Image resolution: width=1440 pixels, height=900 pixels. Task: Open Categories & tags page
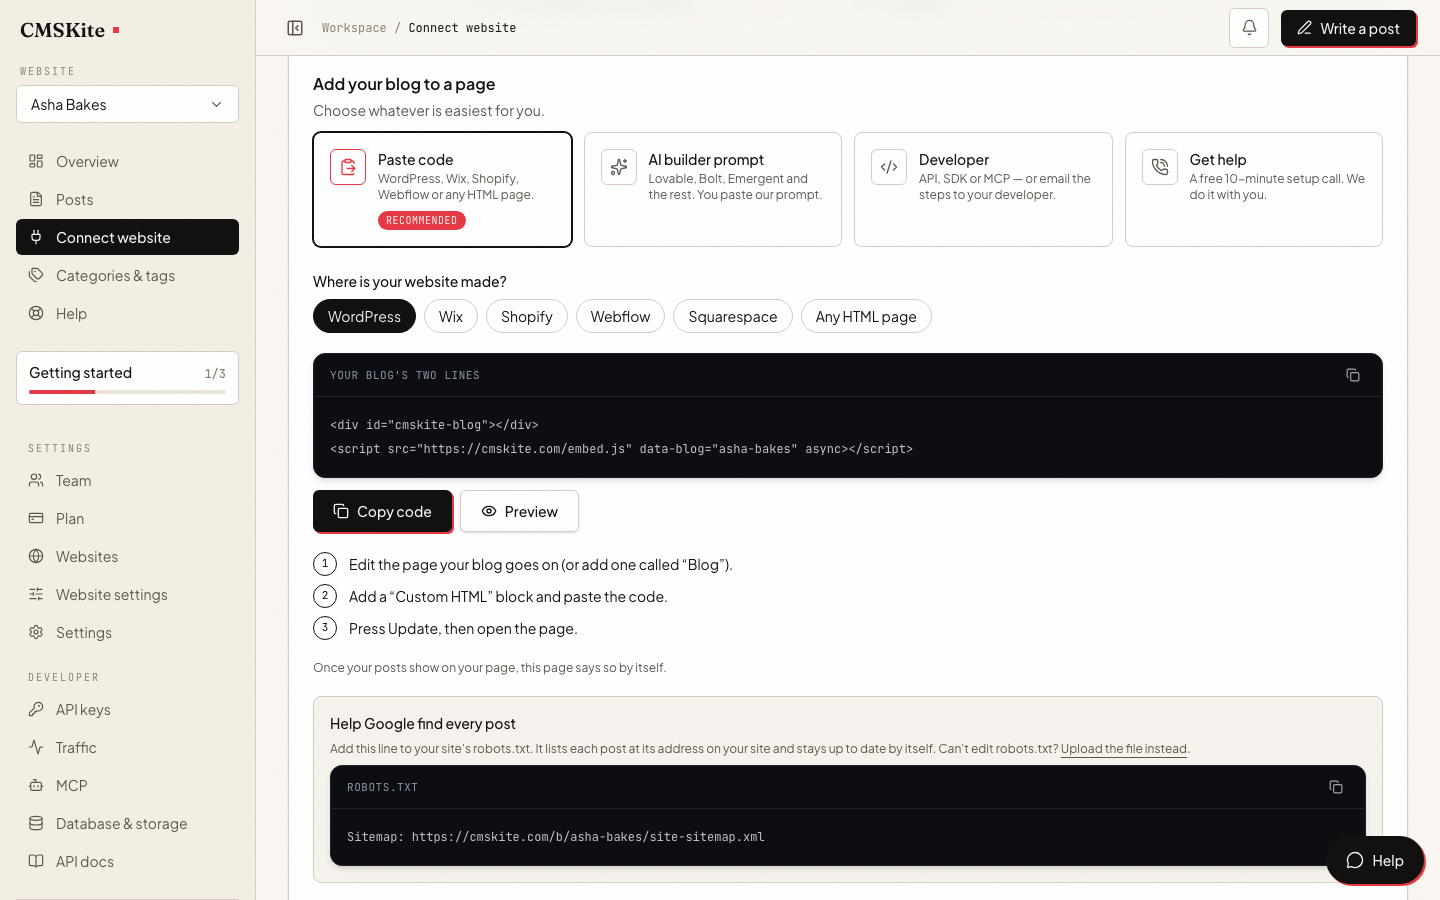point(127,275)
